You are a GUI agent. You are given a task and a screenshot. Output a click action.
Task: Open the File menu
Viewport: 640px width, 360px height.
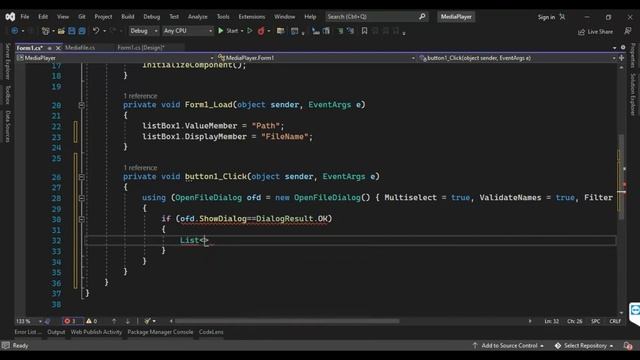coord(24,17)
